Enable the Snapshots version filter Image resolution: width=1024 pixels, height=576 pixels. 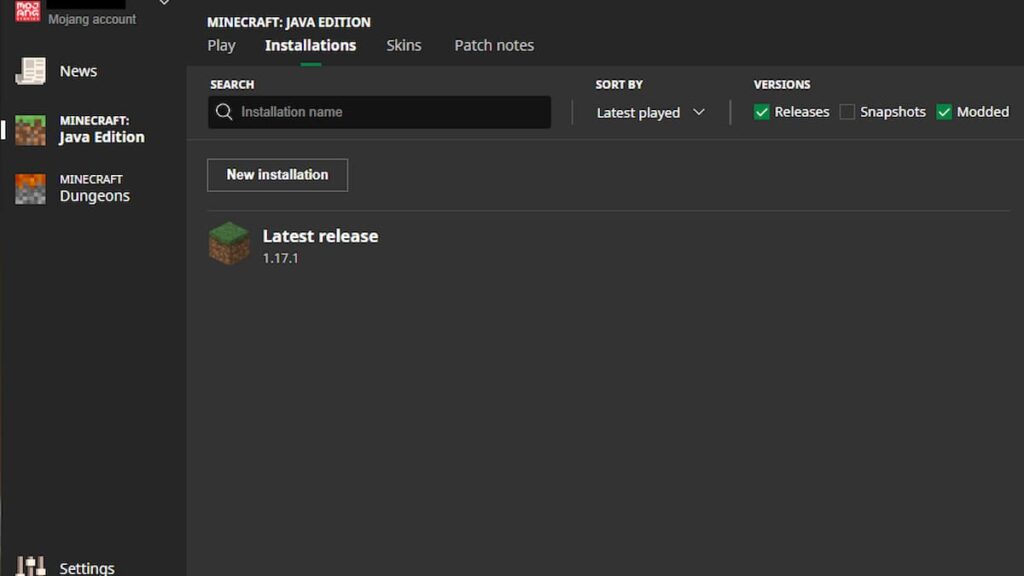pos(847,112)
